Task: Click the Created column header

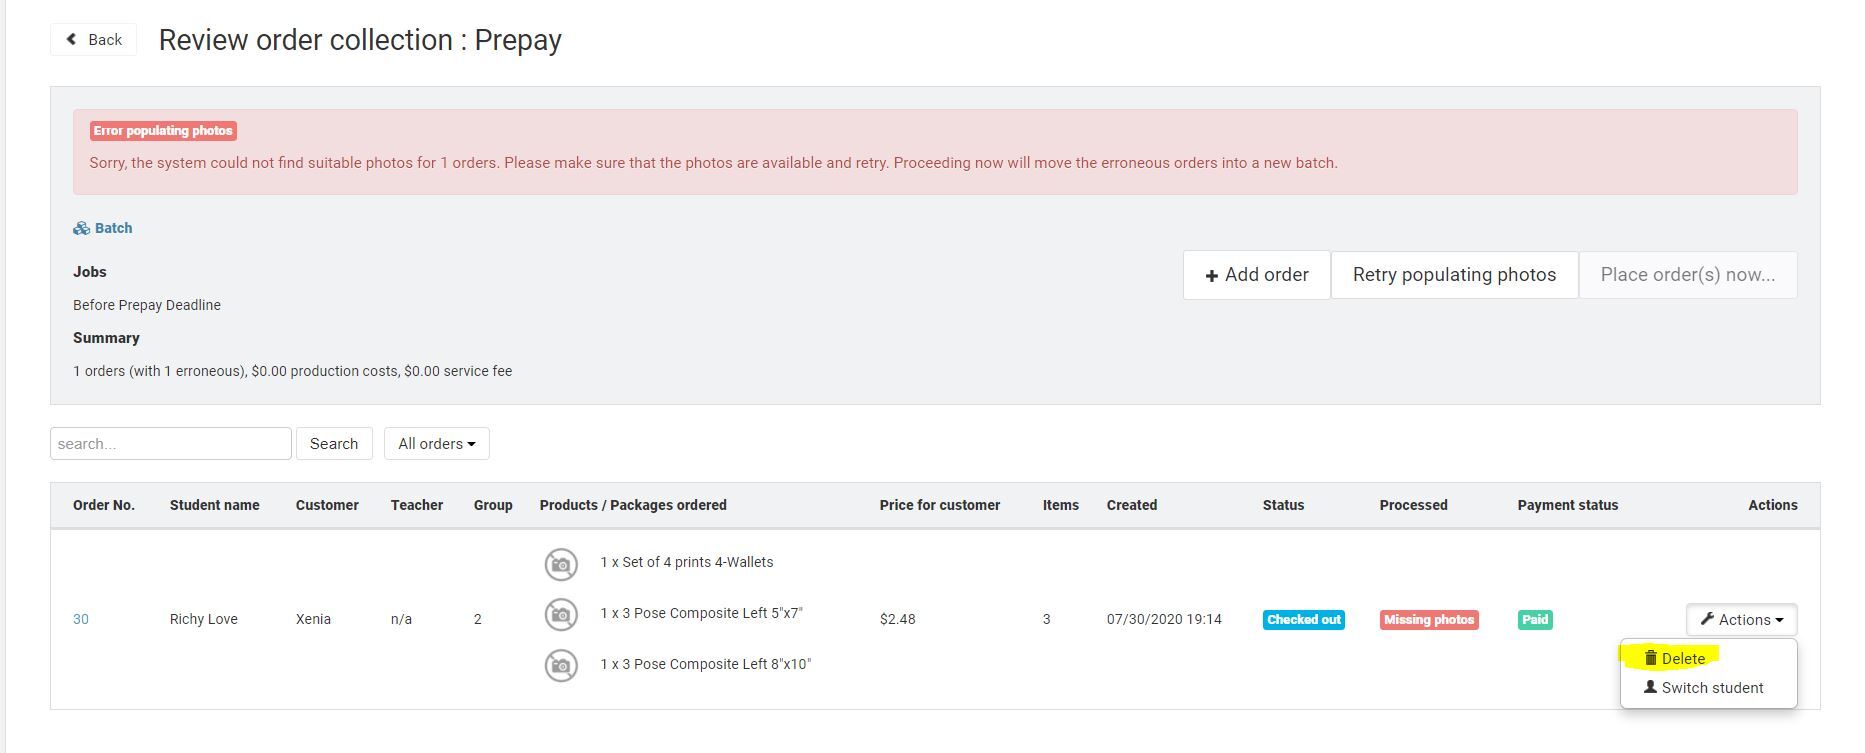Action: [1132, 505]
